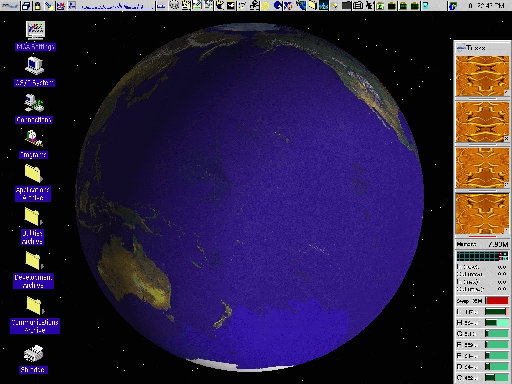Click the padlock lockup icon in top bar
This screenshot has height=384, width=512.
pyautogui.click(x=38, y=5)
